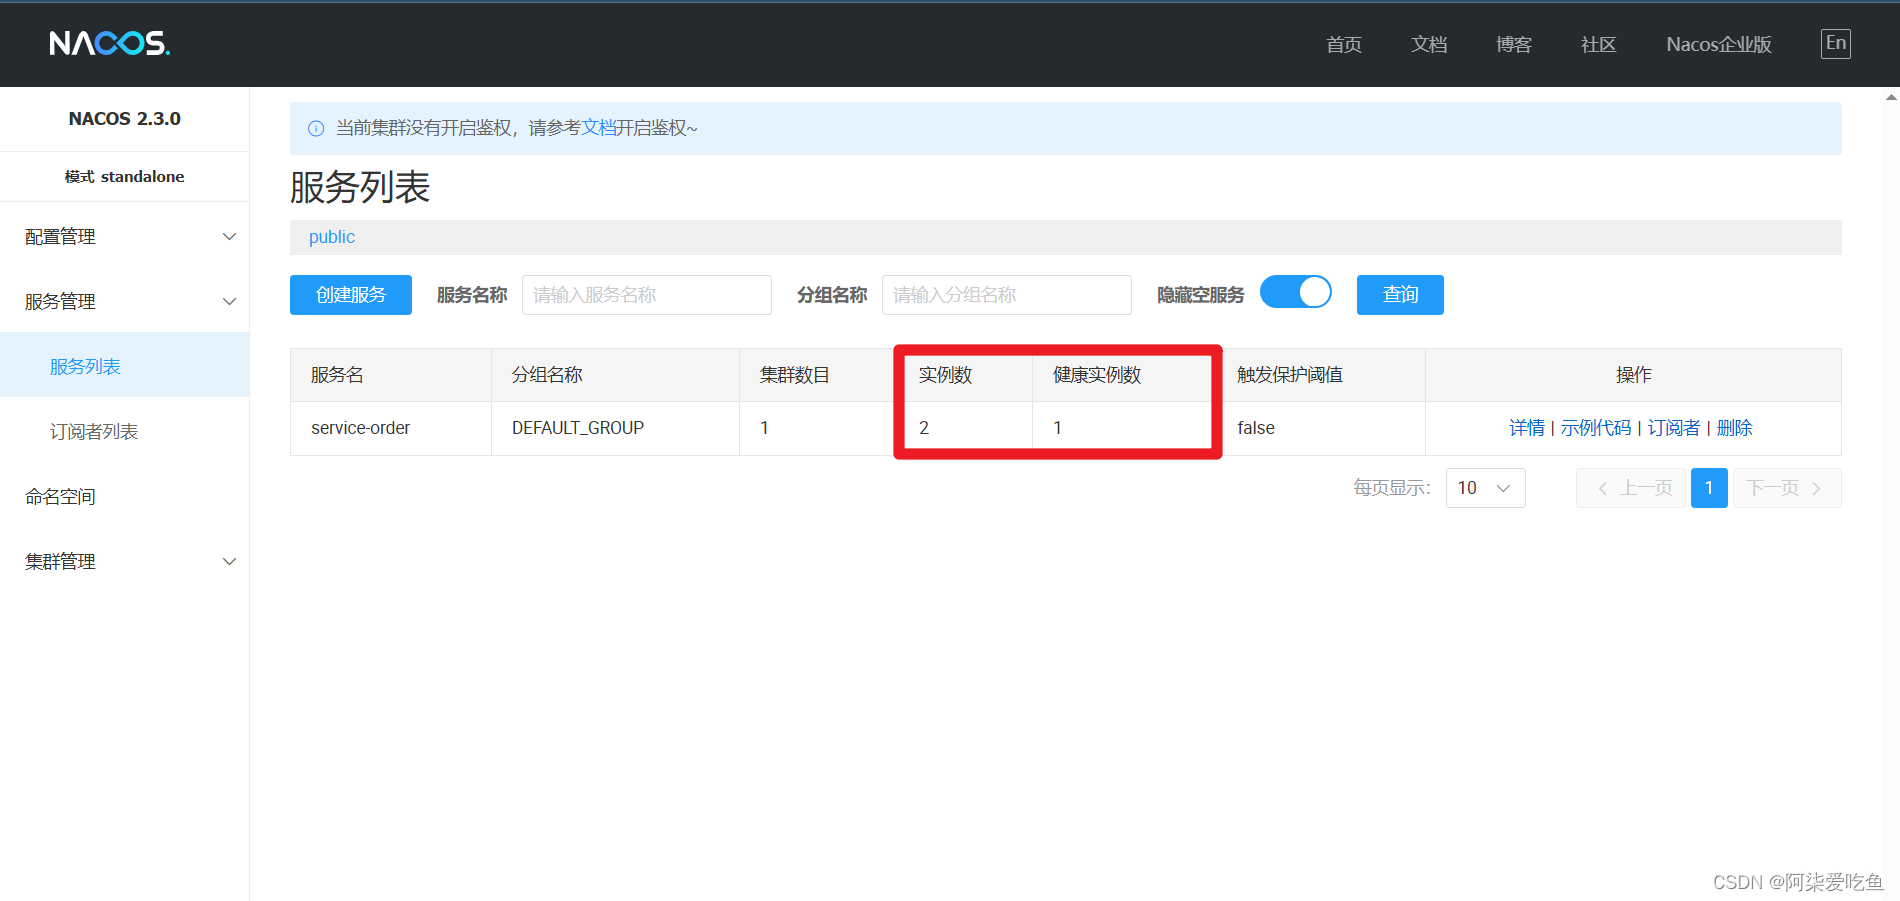Click the 模式 standalone label

click(x=125, y=177)
